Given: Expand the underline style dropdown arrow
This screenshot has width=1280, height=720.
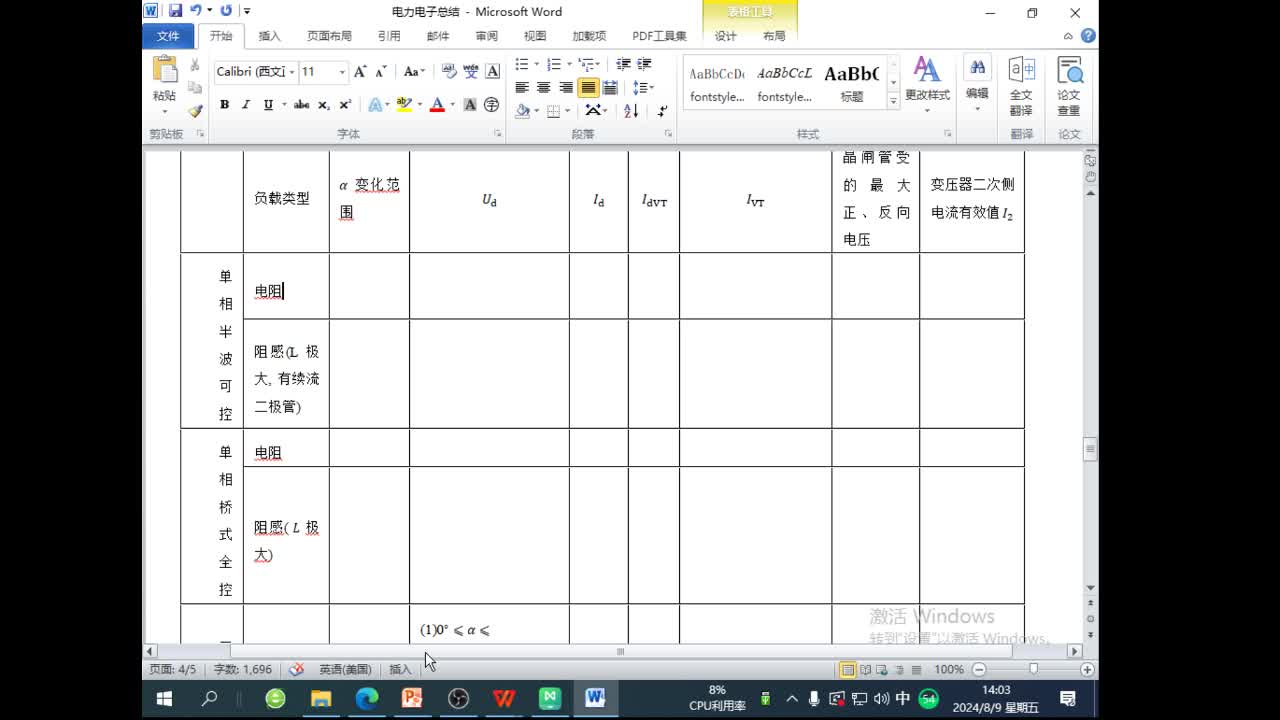Looking at the screenshot, I should [284, 105].
